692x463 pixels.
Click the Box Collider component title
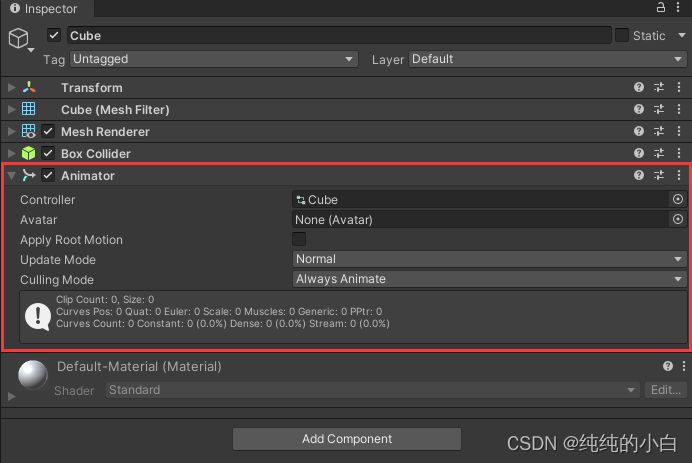point(96,154)
